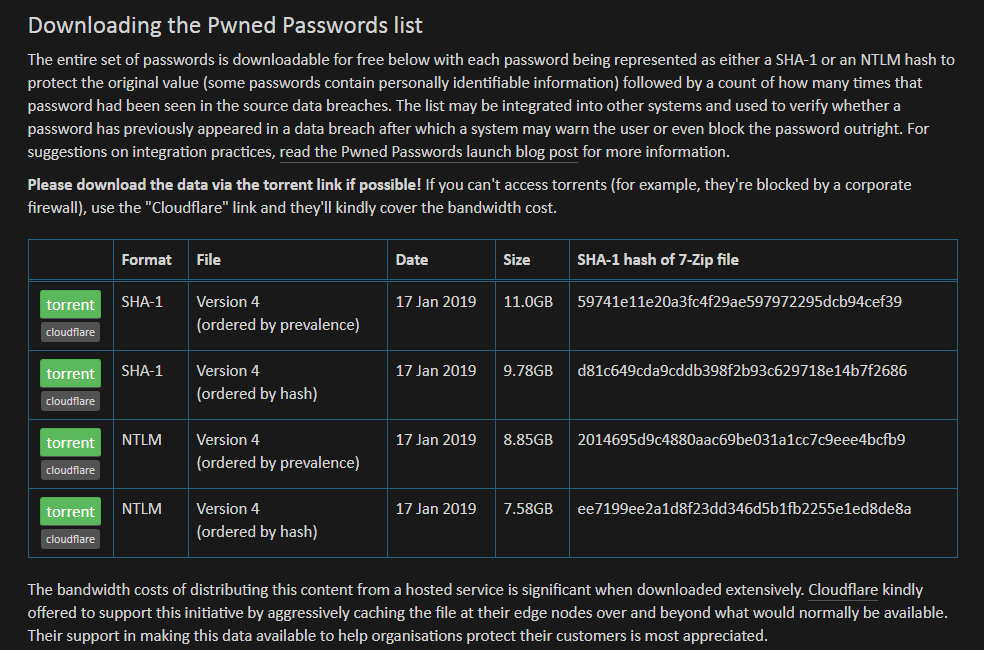Click the 'Date' column header
Image resolution: width=984 pixels, height=650 pixels.
click(x=412, y=260)
